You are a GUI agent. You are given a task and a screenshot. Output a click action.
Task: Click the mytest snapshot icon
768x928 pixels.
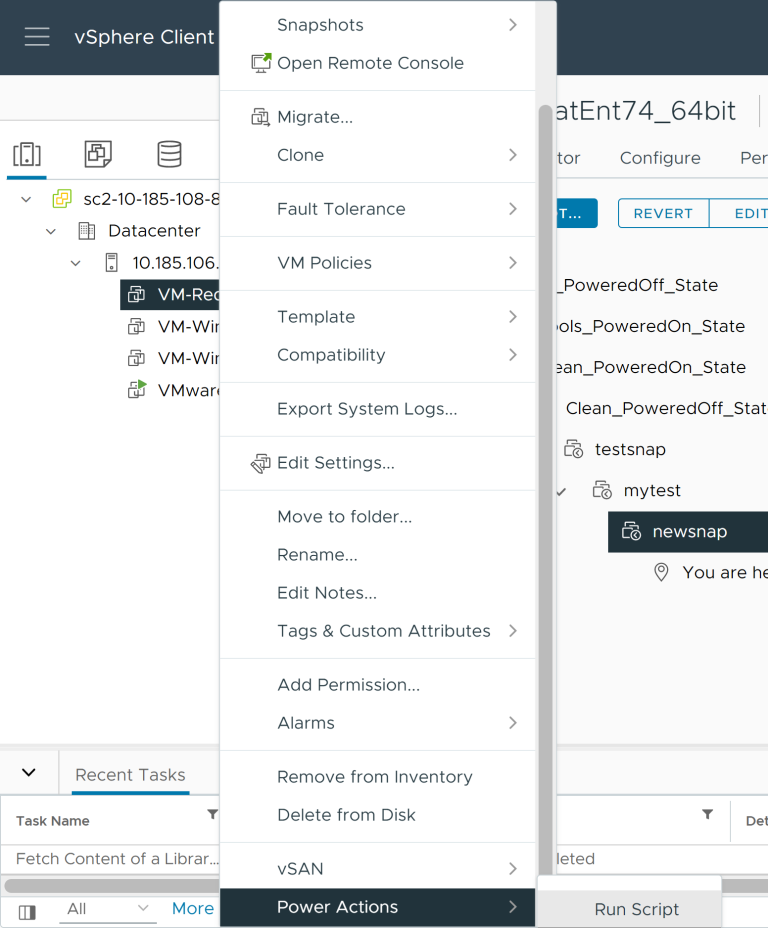(602, 490)
